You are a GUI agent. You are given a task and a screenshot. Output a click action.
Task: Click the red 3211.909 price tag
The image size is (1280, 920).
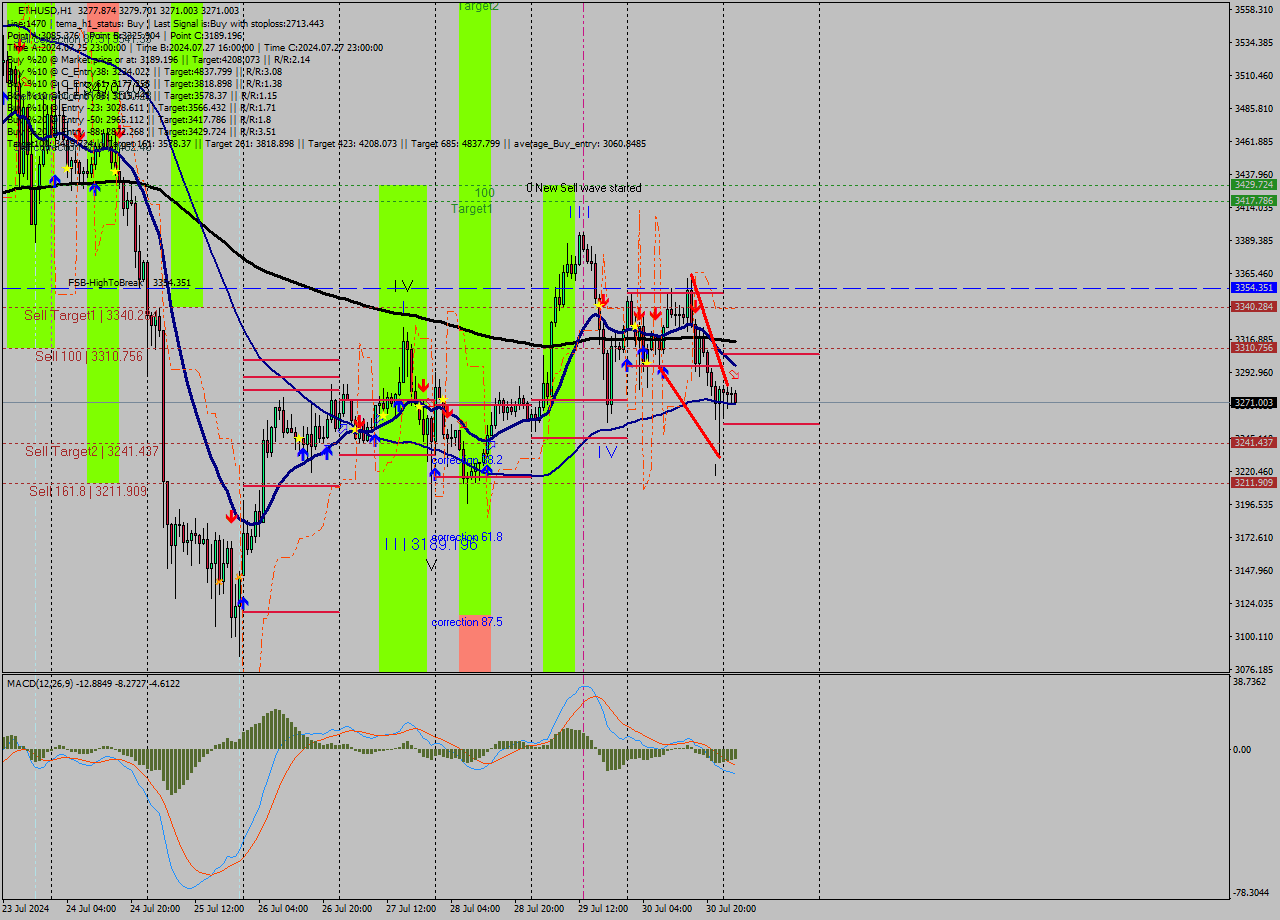tap(1254, 483)
